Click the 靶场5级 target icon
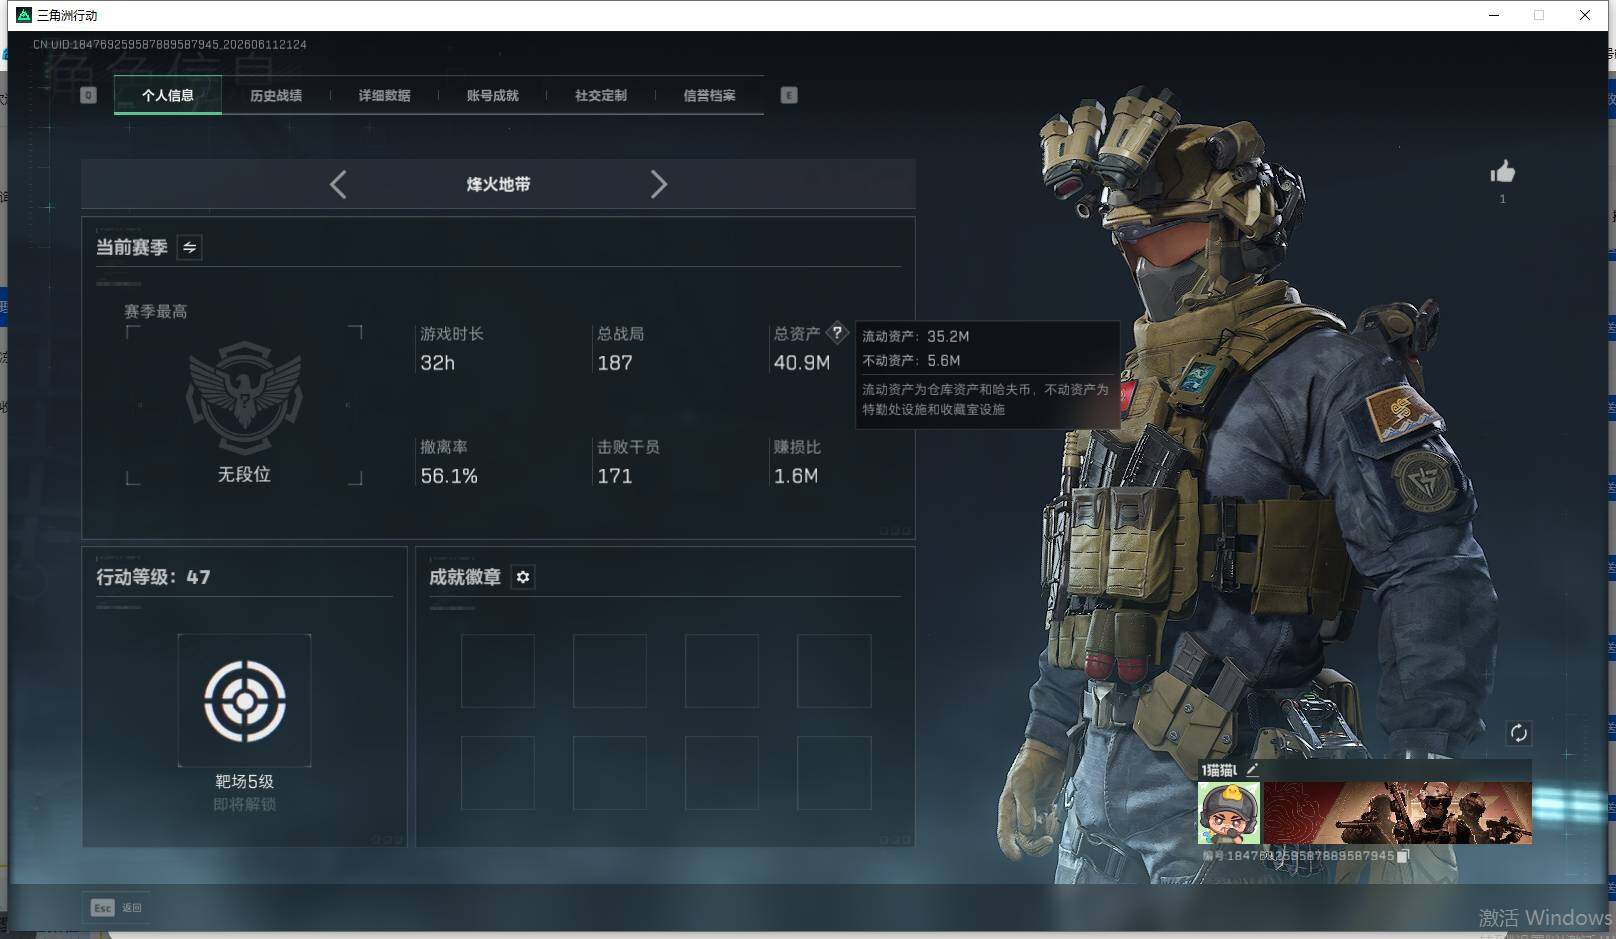This screenshot has height=939, width=1616. (244, 700)
